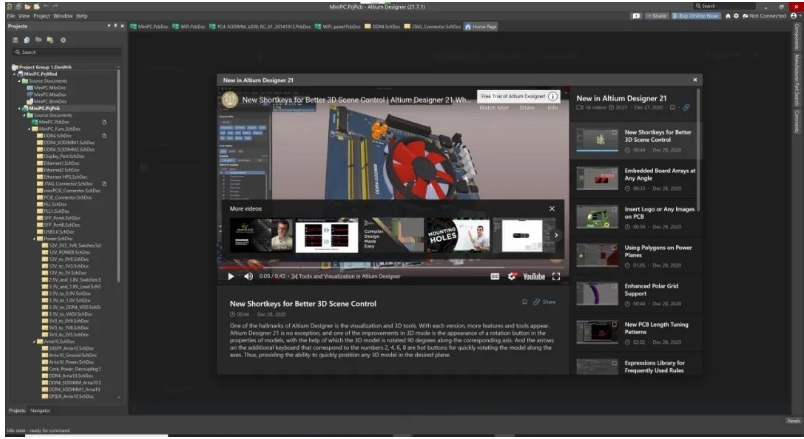Open Insert Logo or Any Images on PCB video

tap(636, 217)
